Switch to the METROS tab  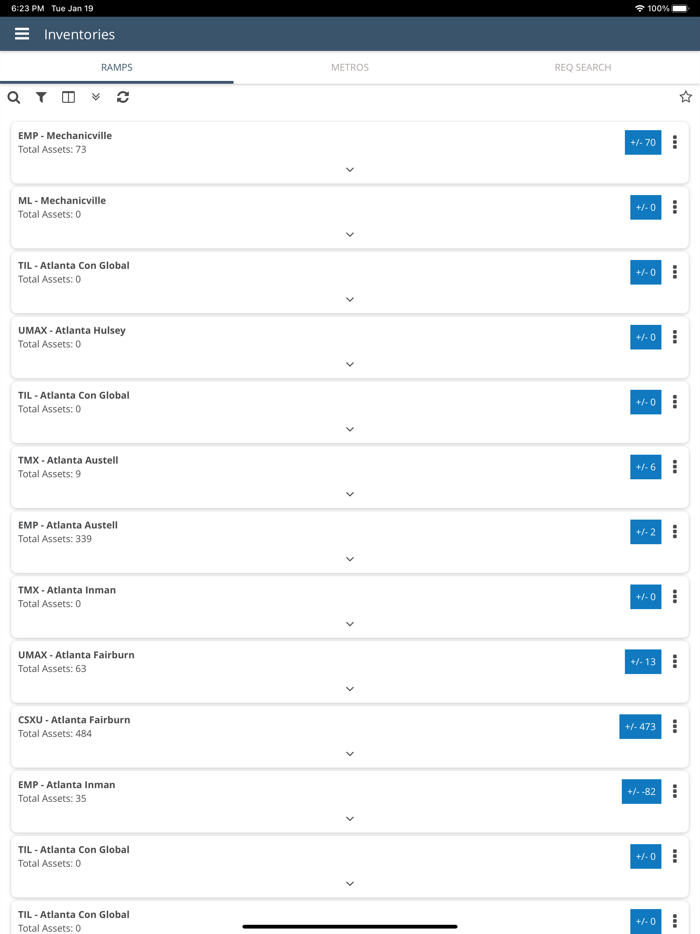(350, 67)
